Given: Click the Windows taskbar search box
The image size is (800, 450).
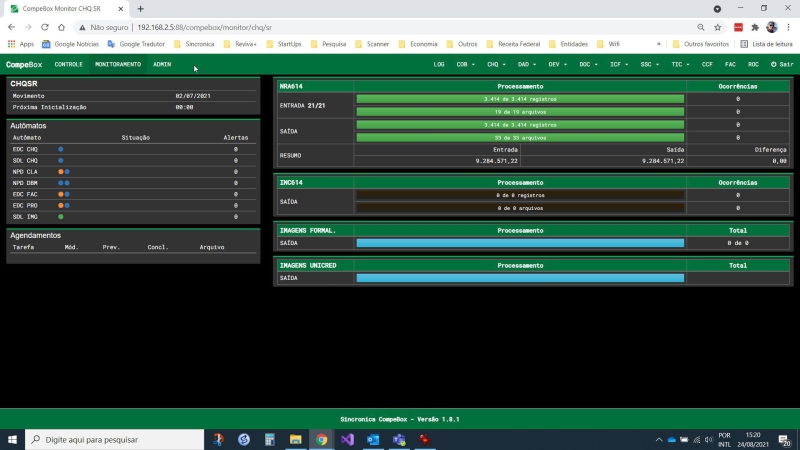Looking at the screenshot, I should tap(114, 439).
